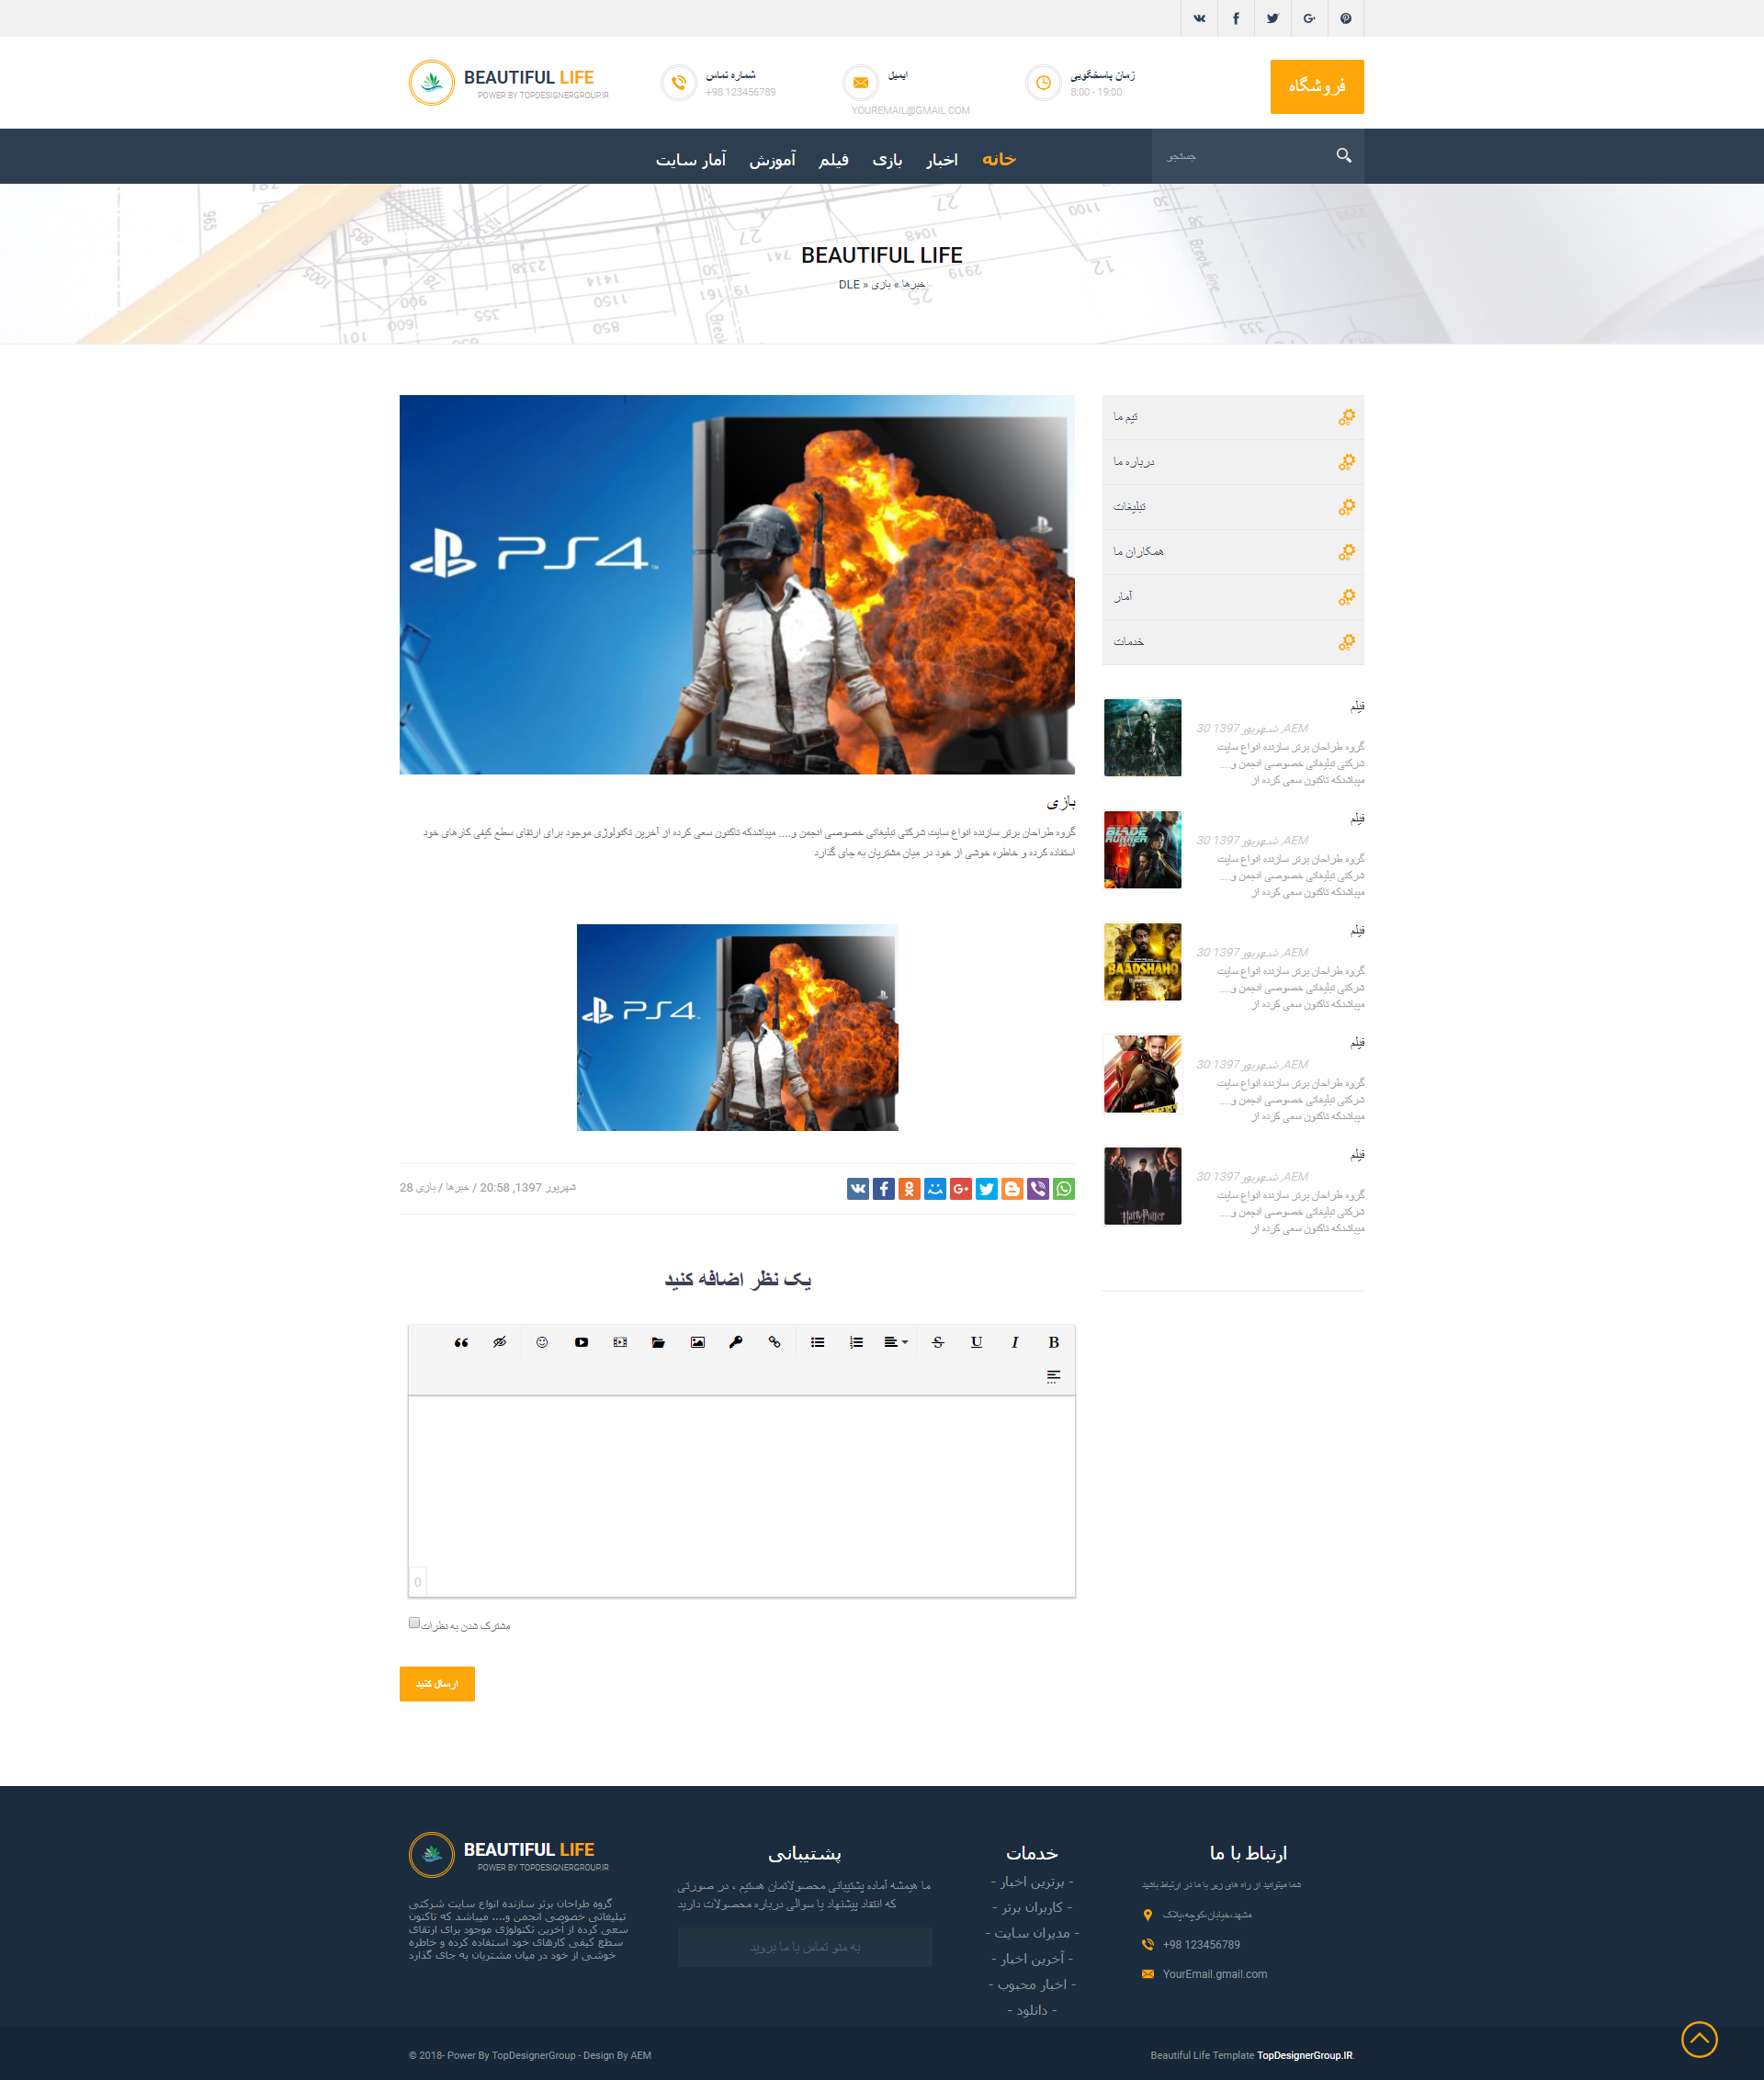Viewport: 1764px width, 2080px height.
Task: Open the بازی menu item
Action: click(887, 159)
